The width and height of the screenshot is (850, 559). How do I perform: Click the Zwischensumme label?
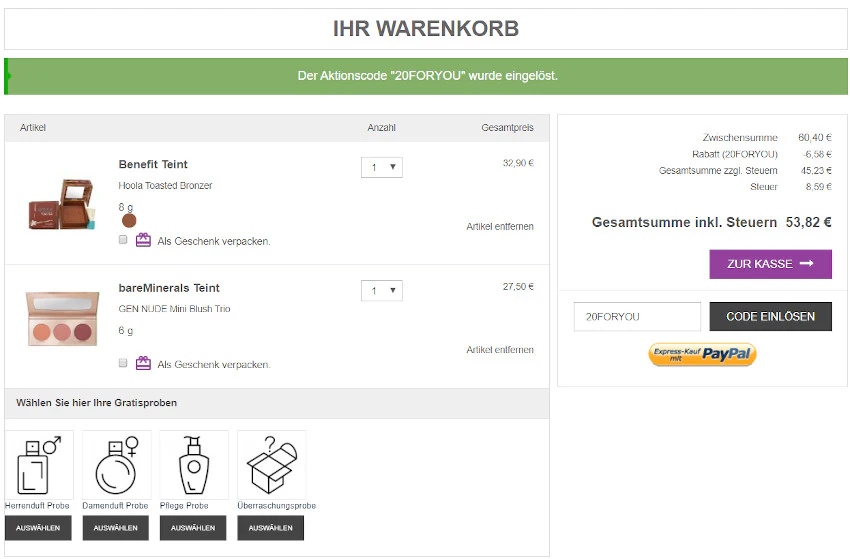(x=740, y=138)
